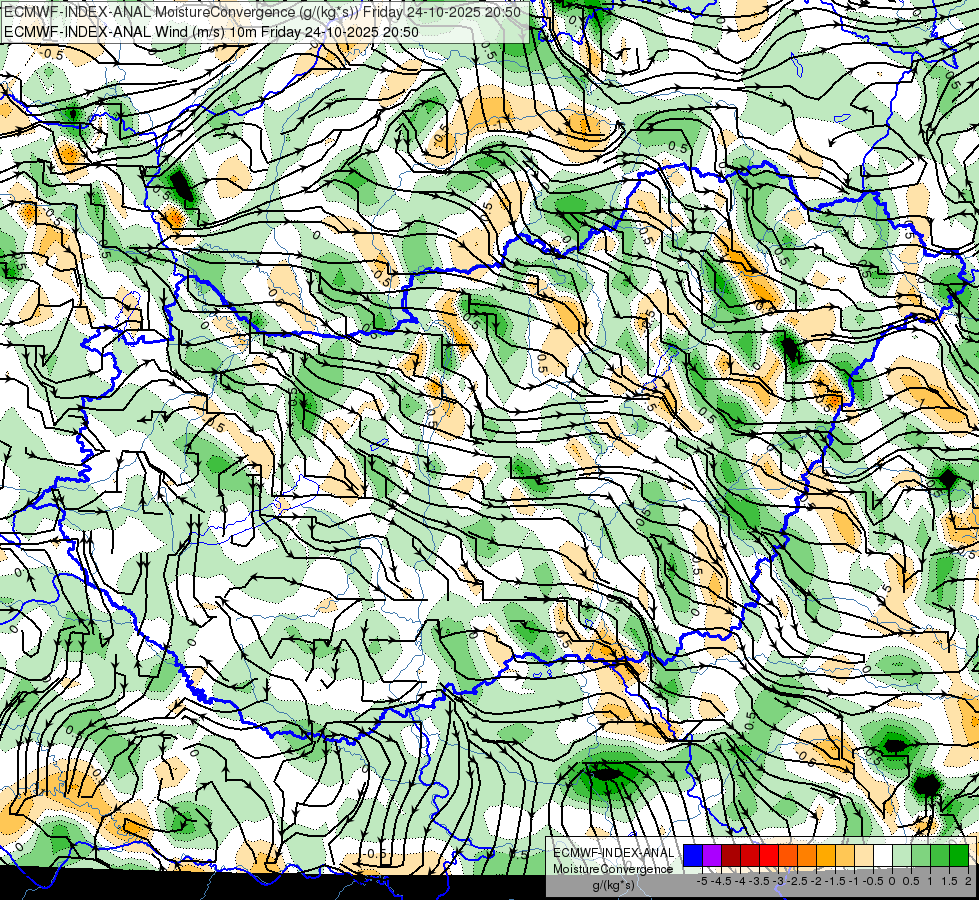Click the Wind (m/s) 10m title line
This screenshot has height=900, width=979.
point(211,32)
